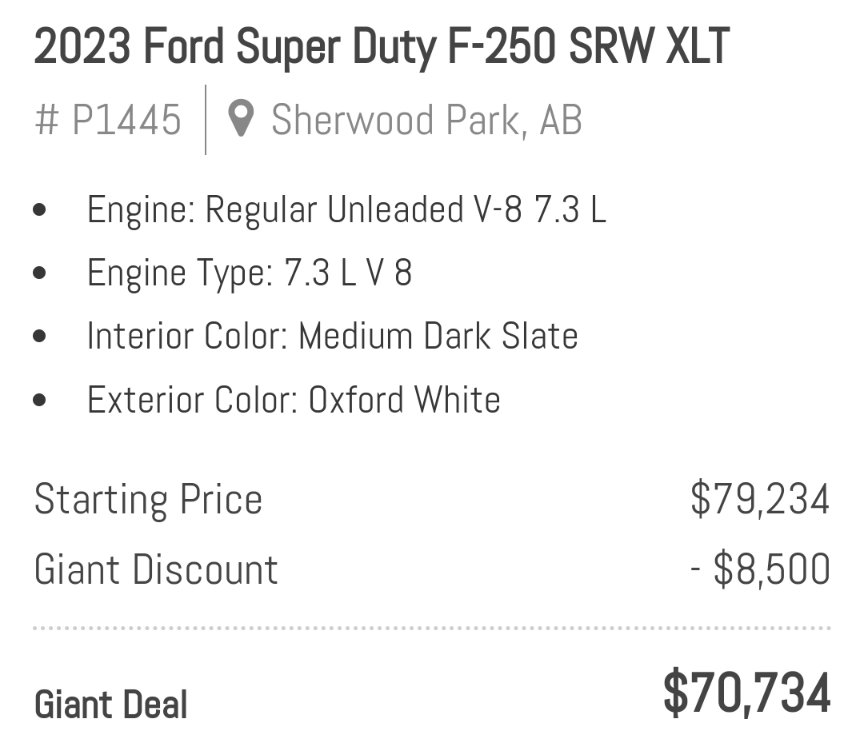Click the Engine Type 7.3 L V 8 line
Image resolution: width=864 pixels, height=743 pixels.
[x=250, y=273]
